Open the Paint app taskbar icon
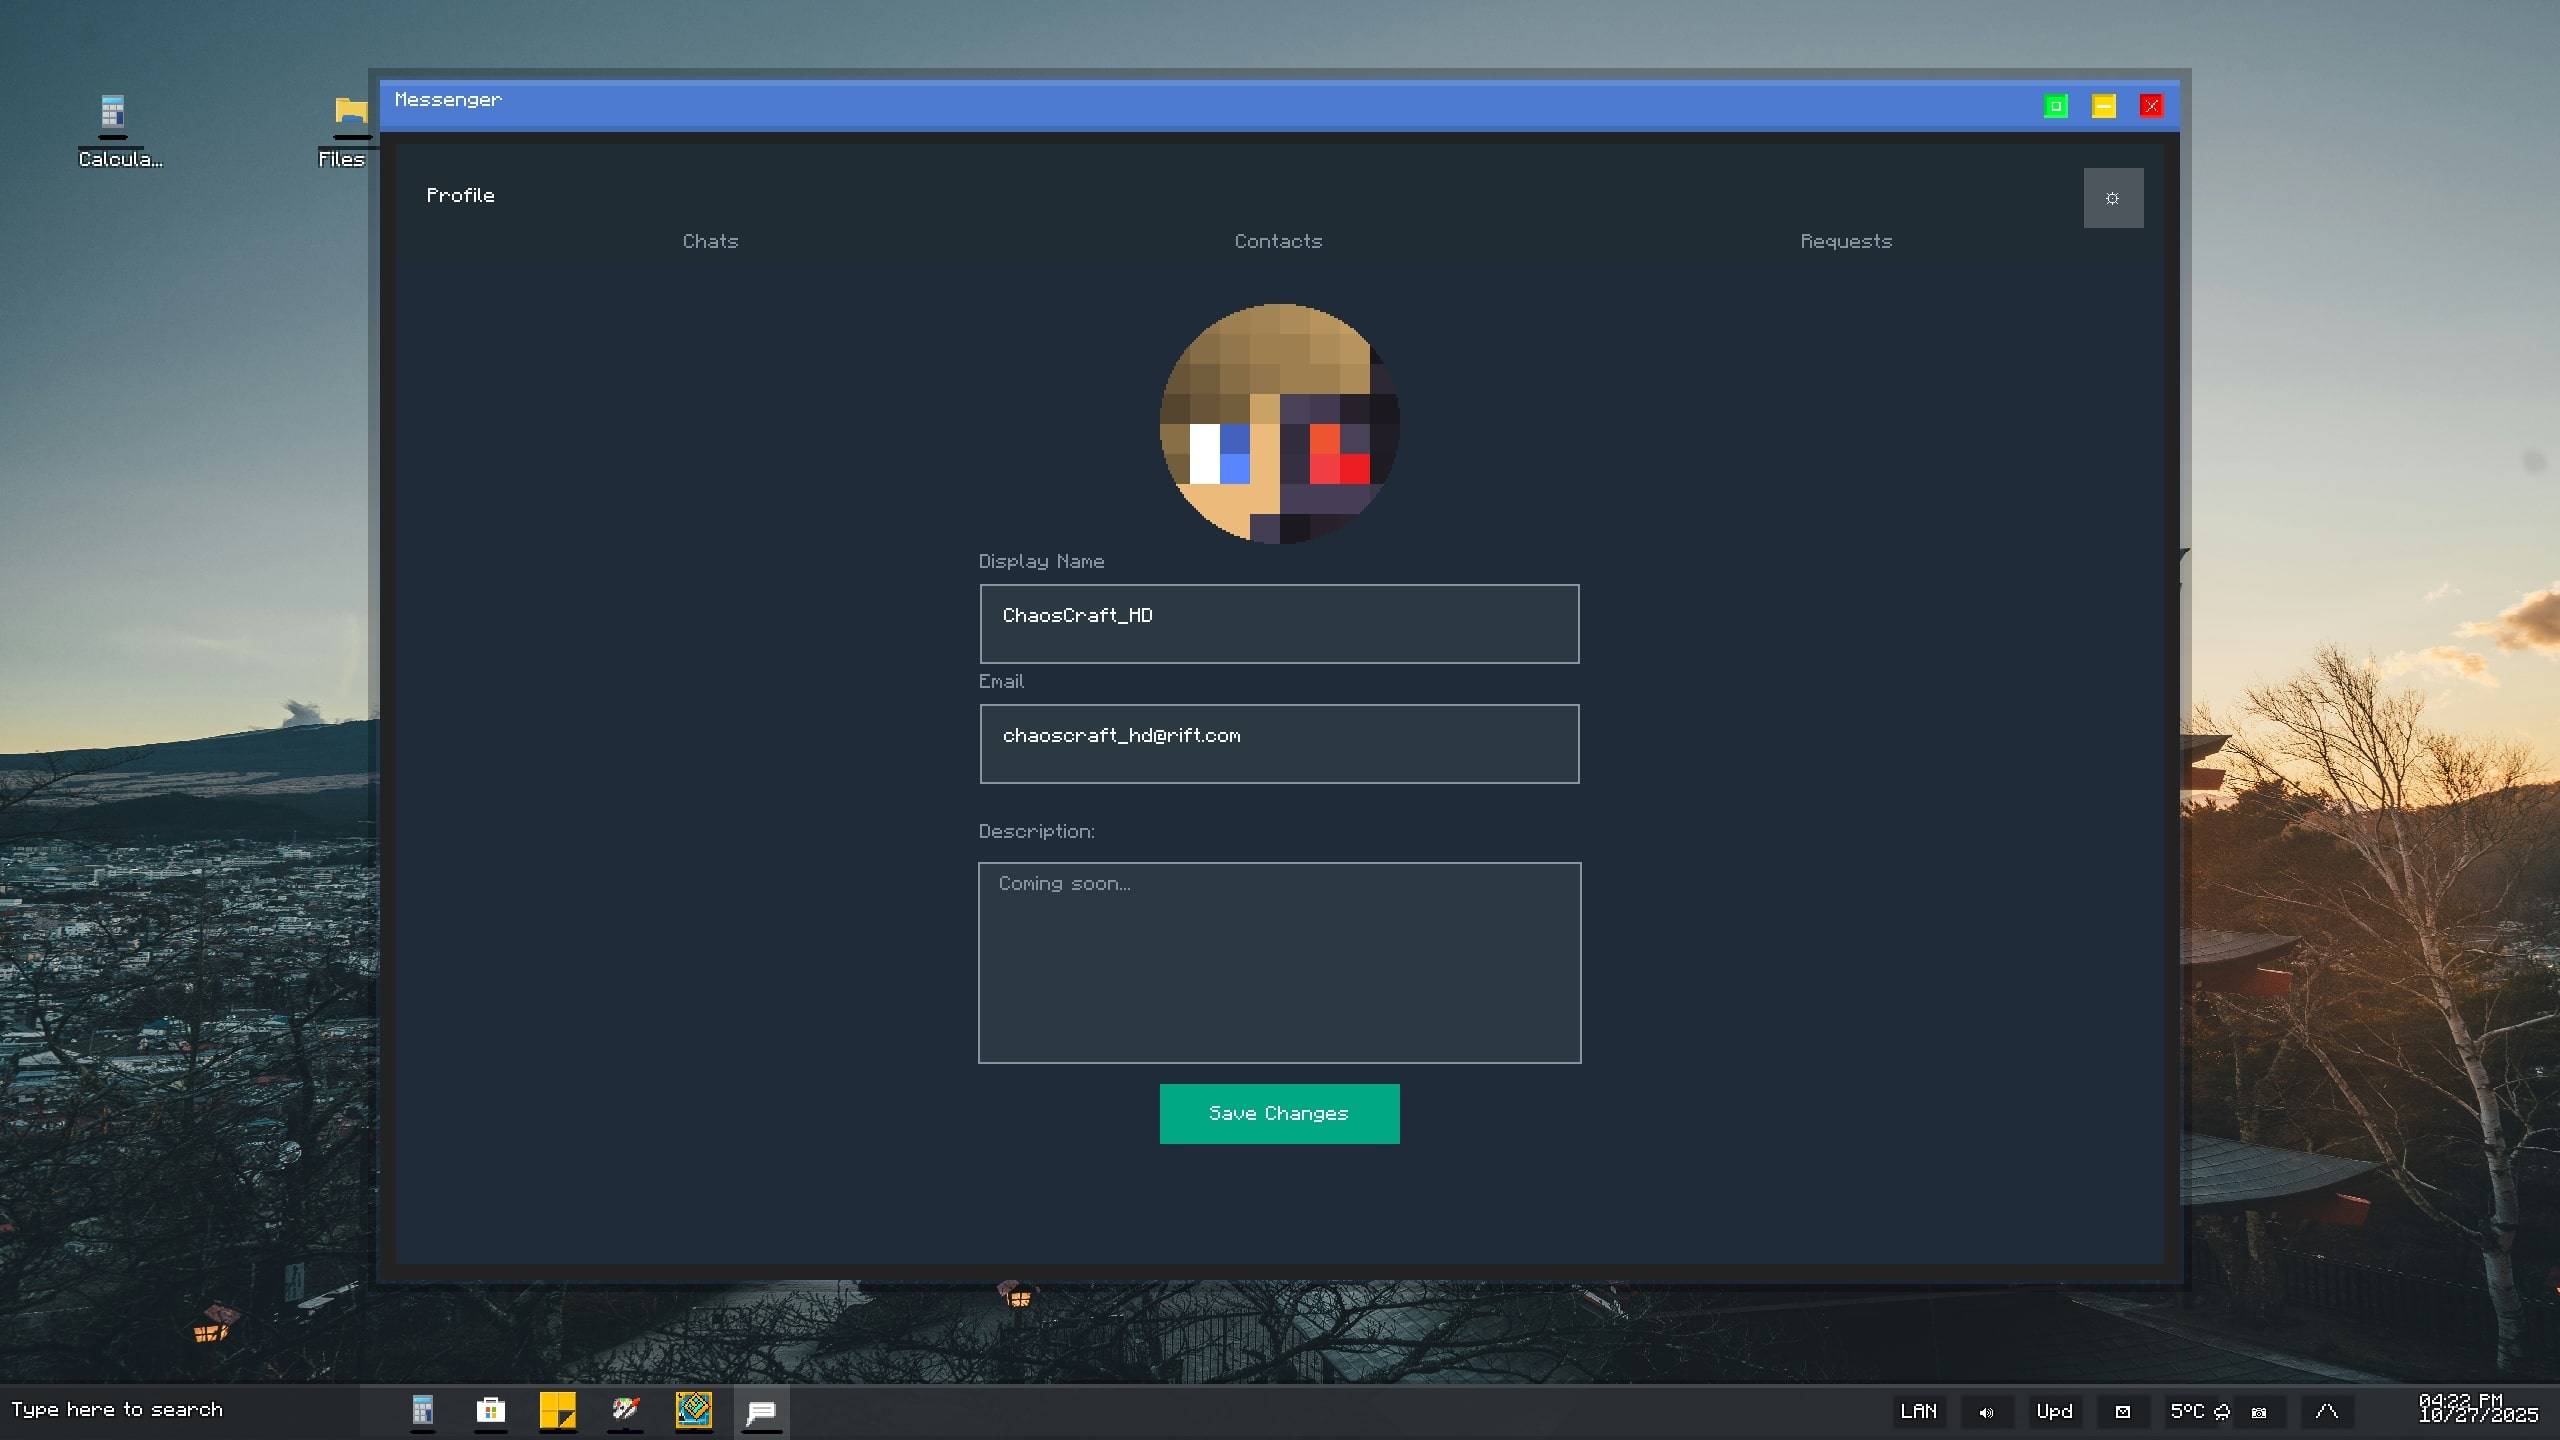Image resolution: width=2560 pixels, height=1440 pixels. coord(625,1411)
